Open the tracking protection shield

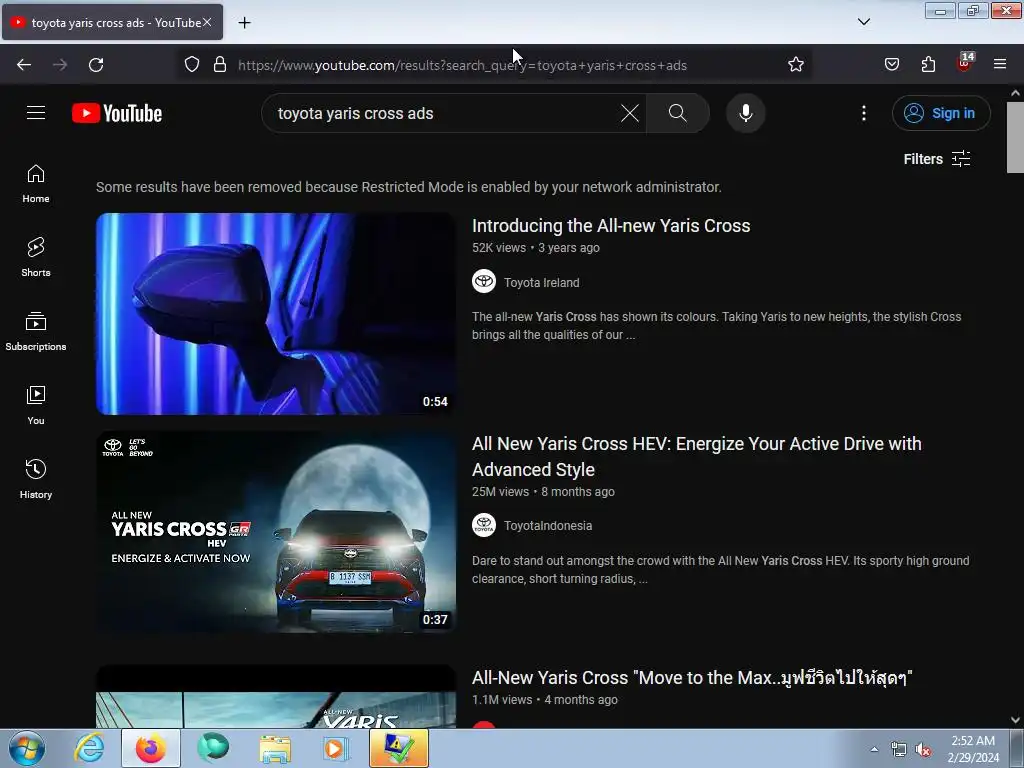(x=192, y=65)
